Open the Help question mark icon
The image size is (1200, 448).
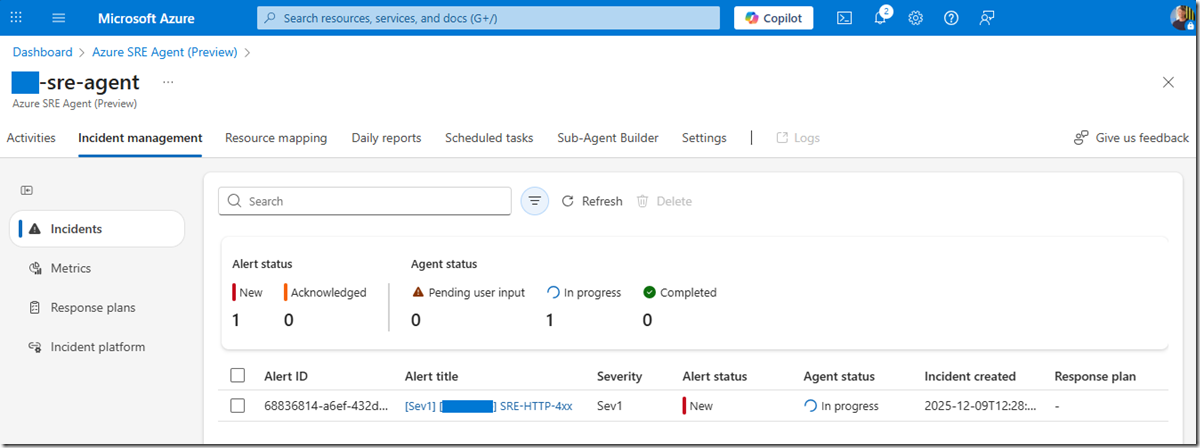click(951, 18)
